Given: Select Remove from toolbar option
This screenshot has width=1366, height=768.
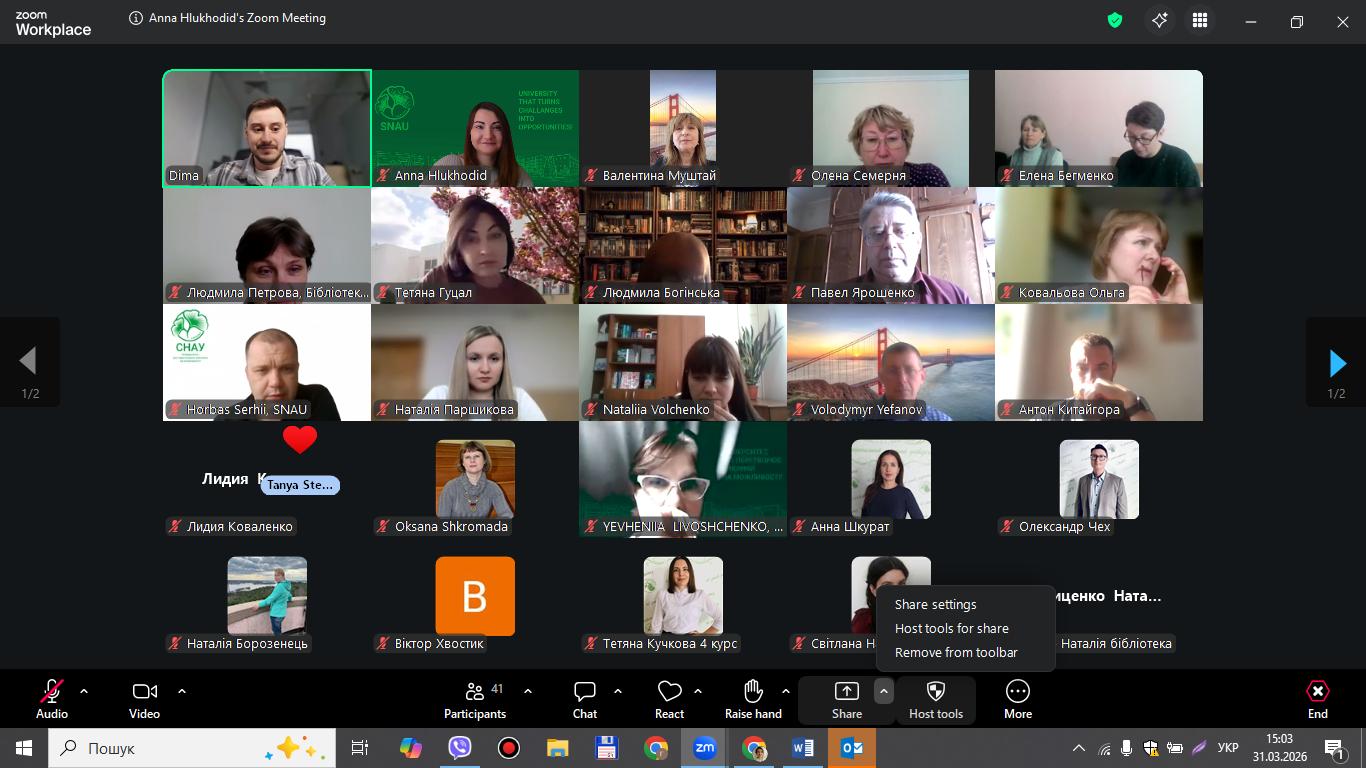Looking at the screenshot, I should coord(956,652).
